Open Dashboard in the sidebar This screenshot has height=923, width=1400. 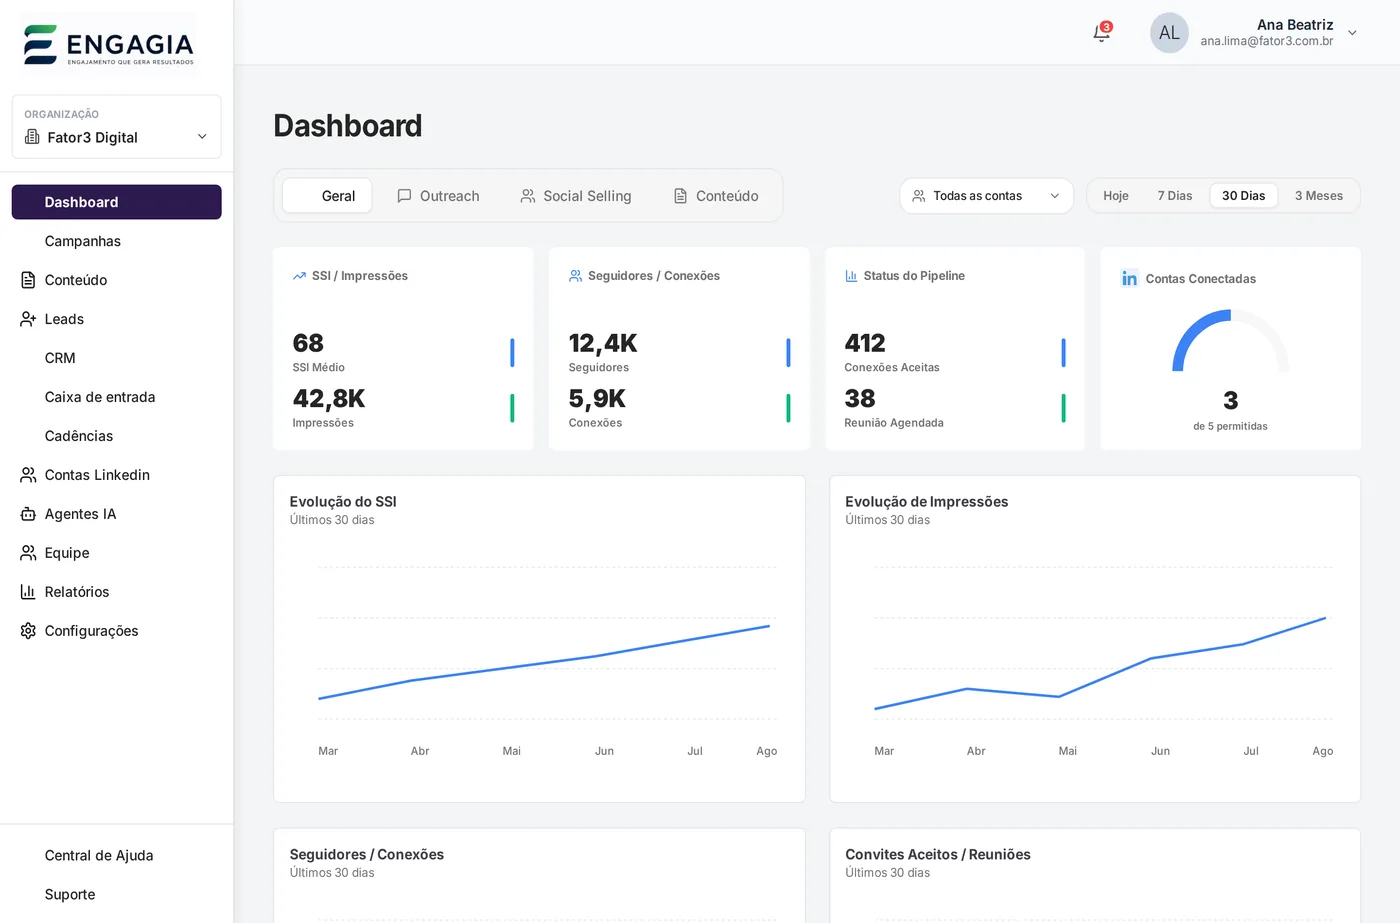tap(116, 202)
